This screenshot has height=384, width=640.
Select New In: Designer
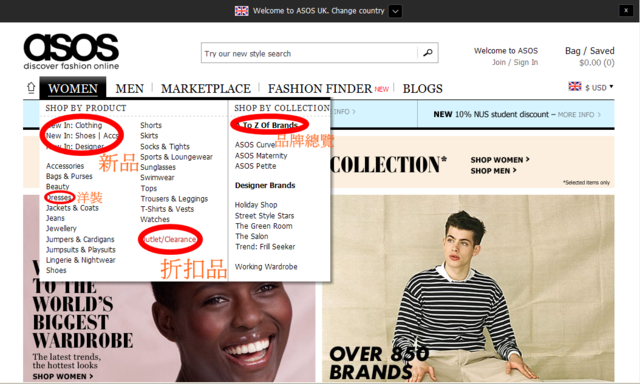tap(75, 146)
